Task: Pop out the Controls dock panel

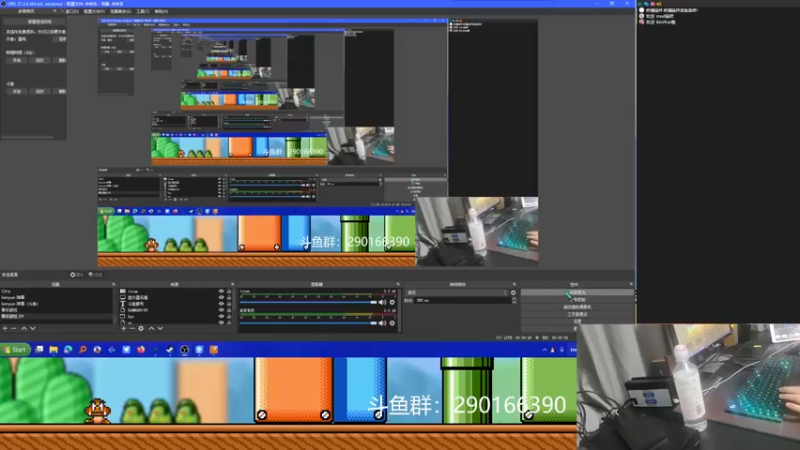Action: 631,284
